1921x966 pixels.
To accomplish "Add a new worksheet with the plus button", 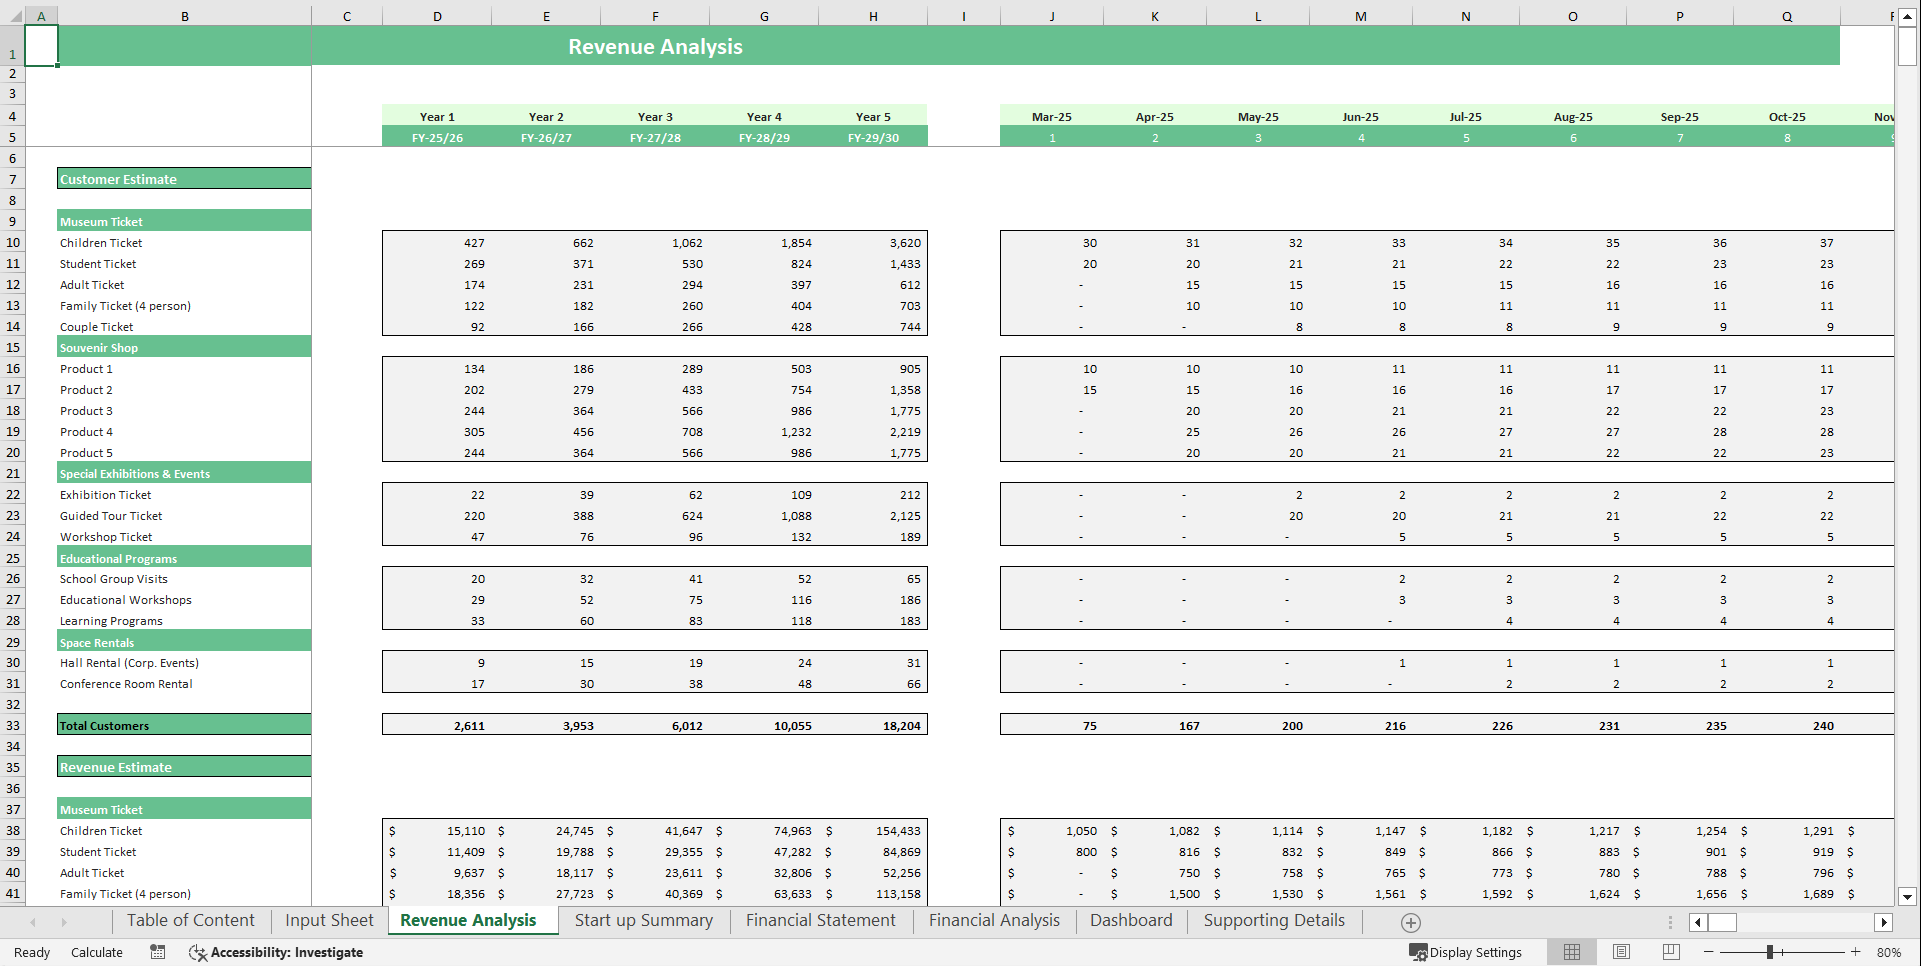I will coord(1411,922).
